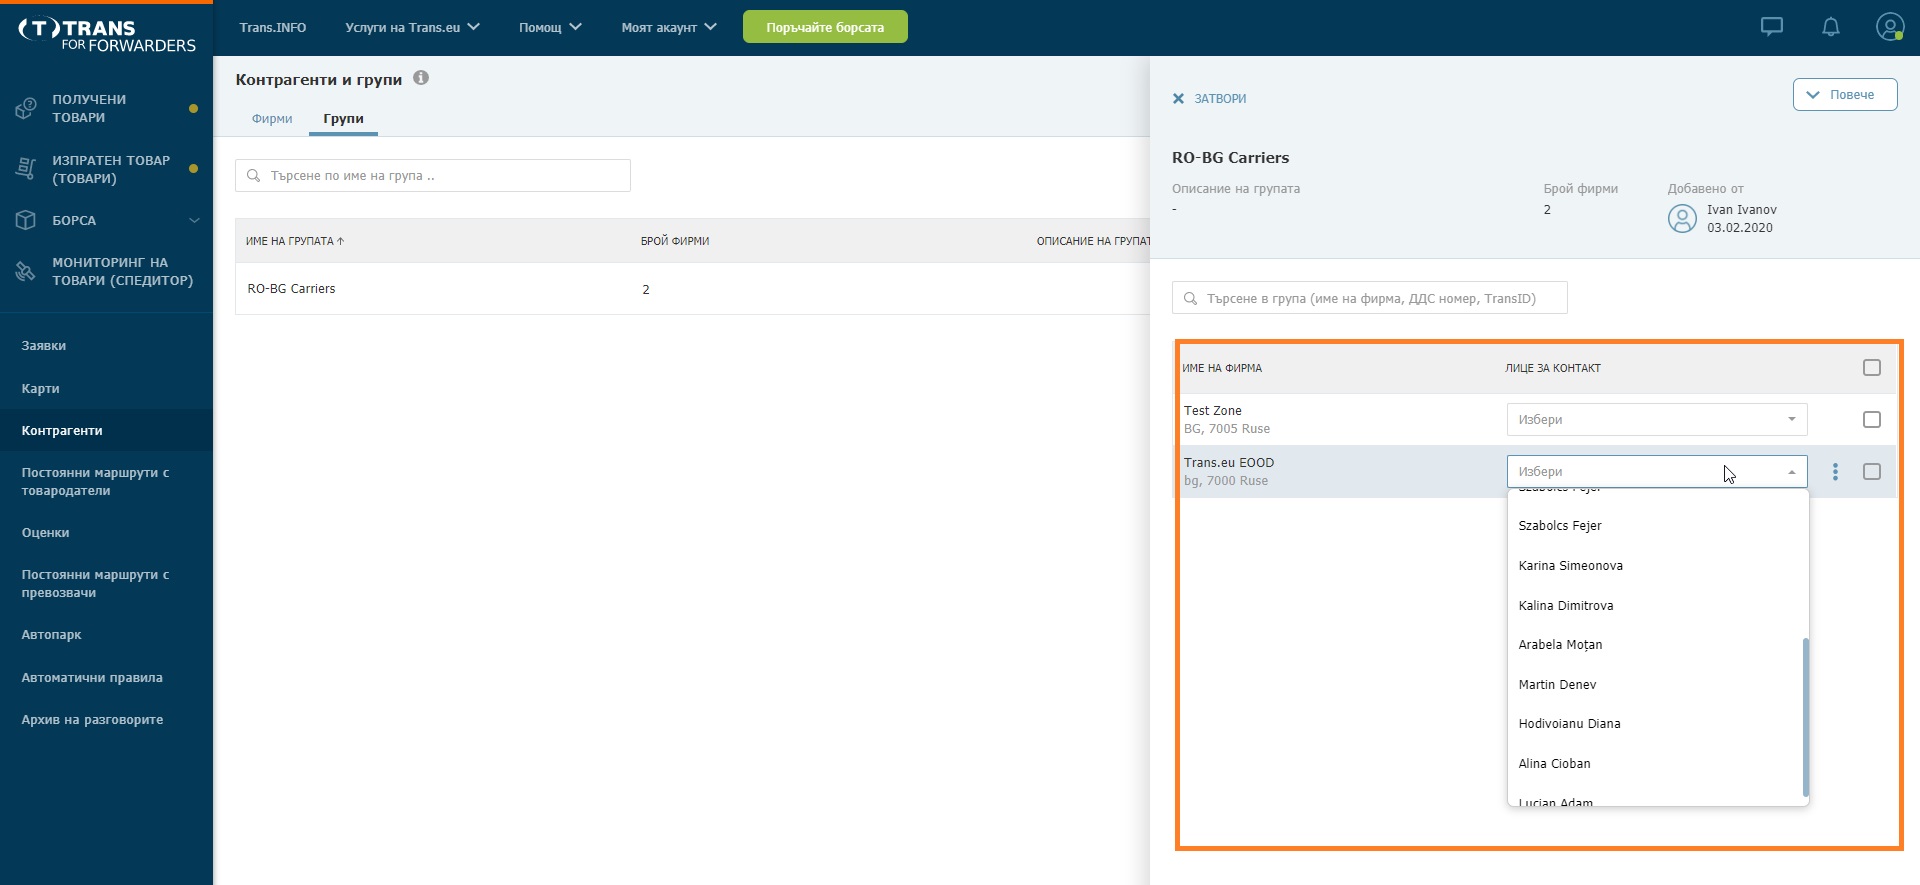
Task: Click the Получени товари sidebar icon
Action: (x=26, y=108)
